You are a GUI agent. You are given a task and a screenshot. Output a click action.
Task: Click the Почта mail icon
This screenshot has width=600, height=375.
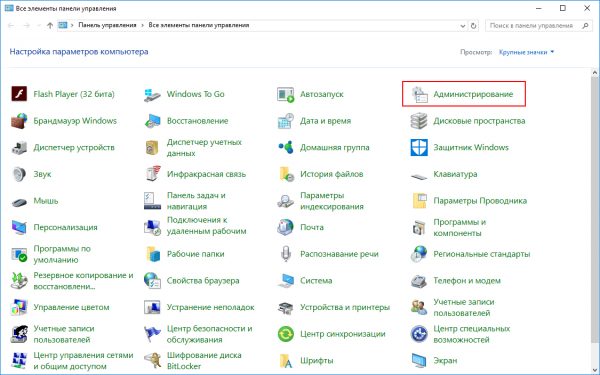coord(285,227)
